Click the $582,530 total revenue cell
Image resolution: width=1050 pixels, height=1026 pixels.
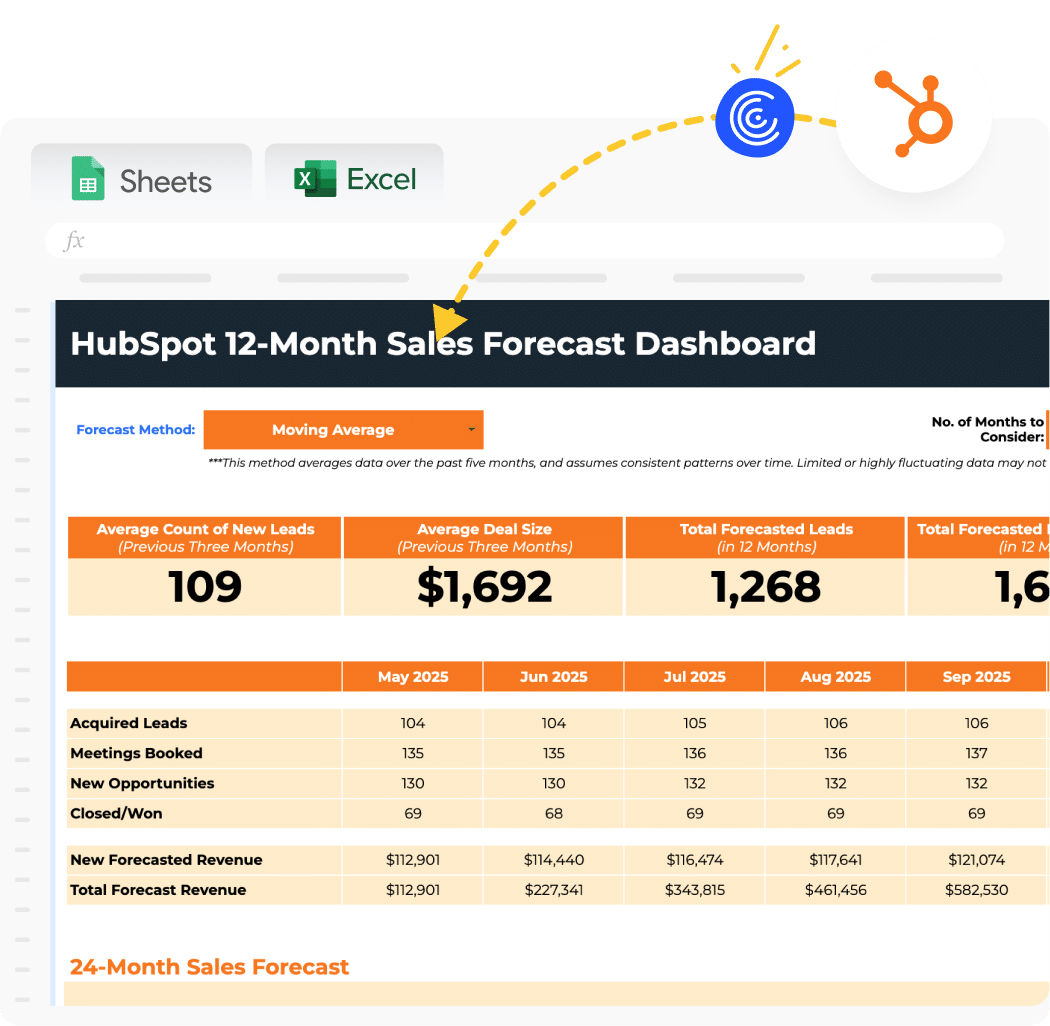coord(976,890)
